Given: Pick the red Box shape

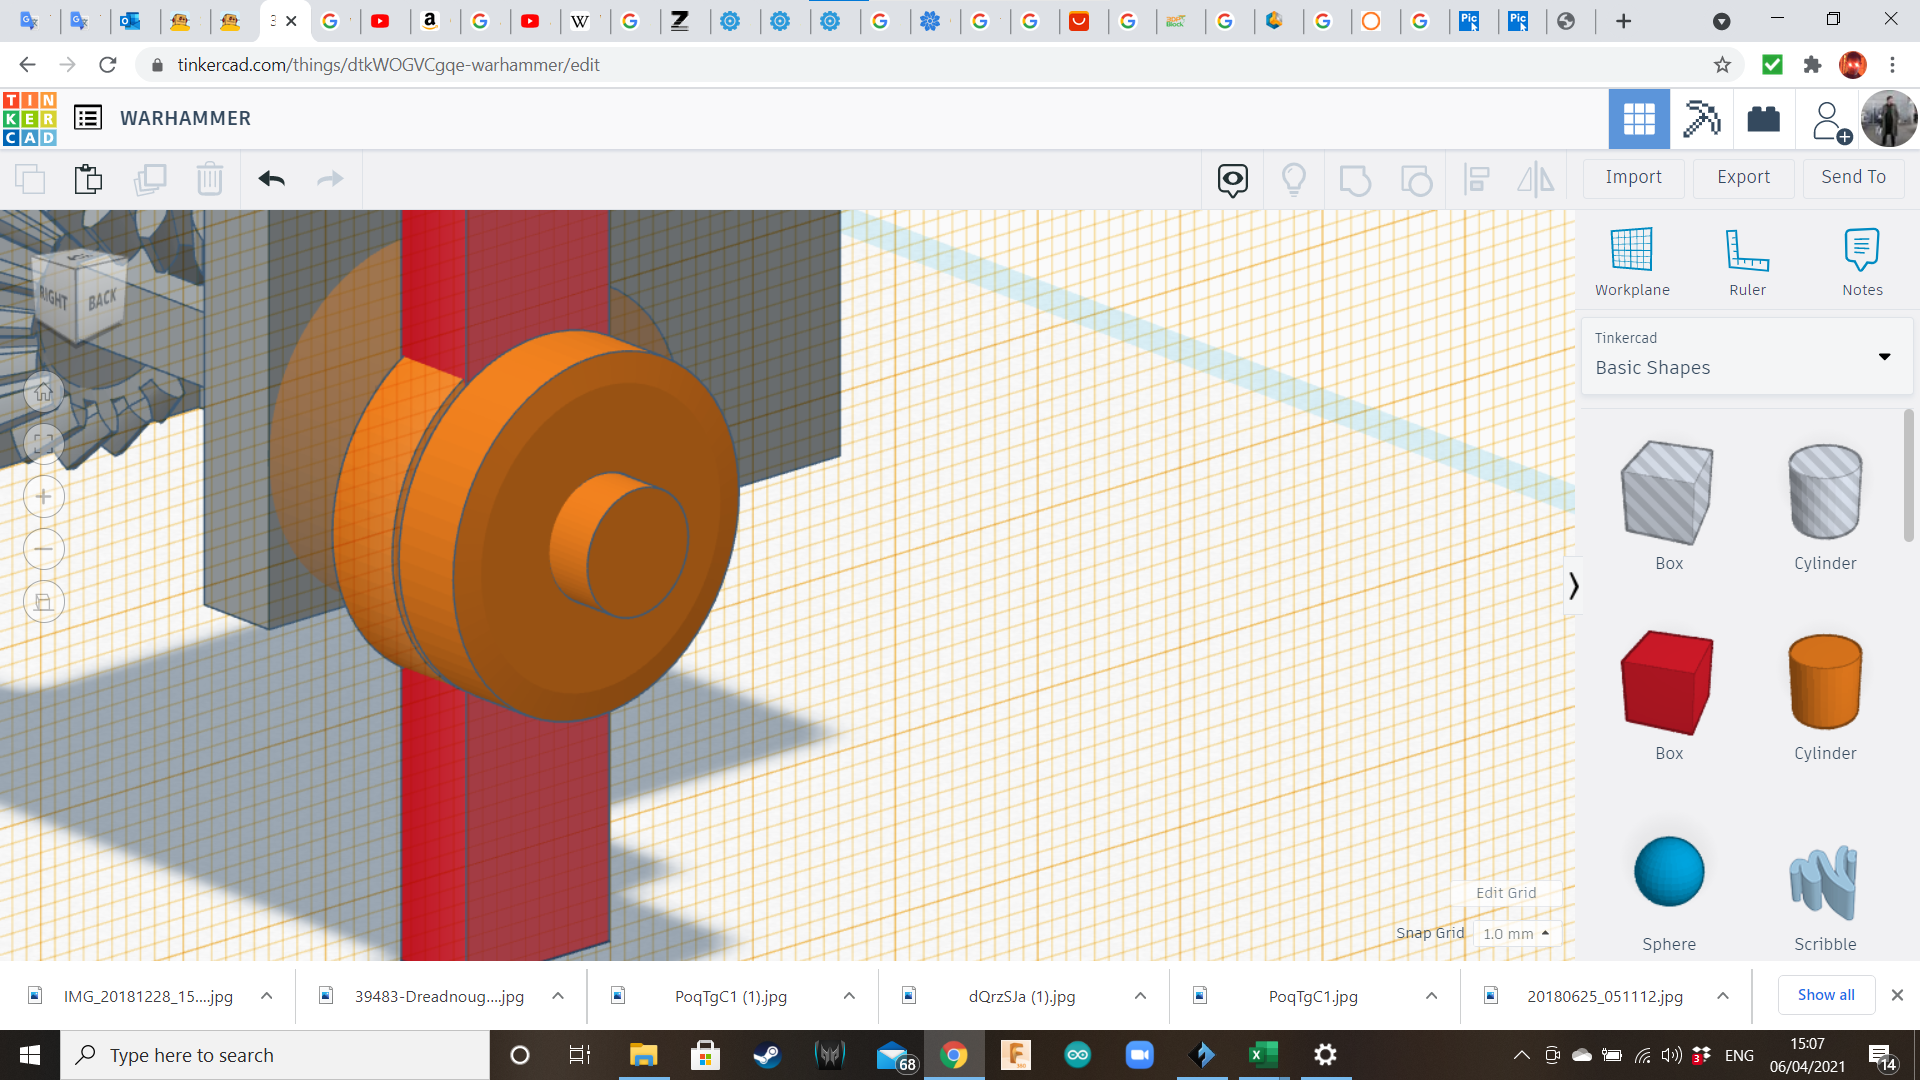Looking at the screenshot, I should 1668,683.
